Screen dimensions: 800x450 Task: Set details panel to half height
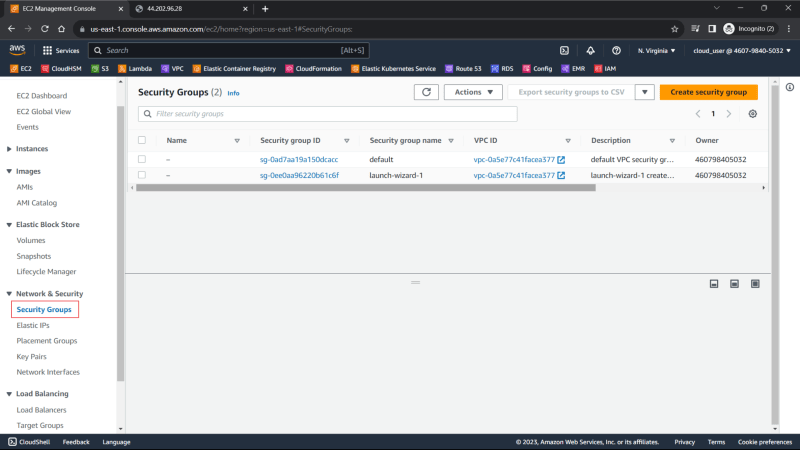coord(734,284)
